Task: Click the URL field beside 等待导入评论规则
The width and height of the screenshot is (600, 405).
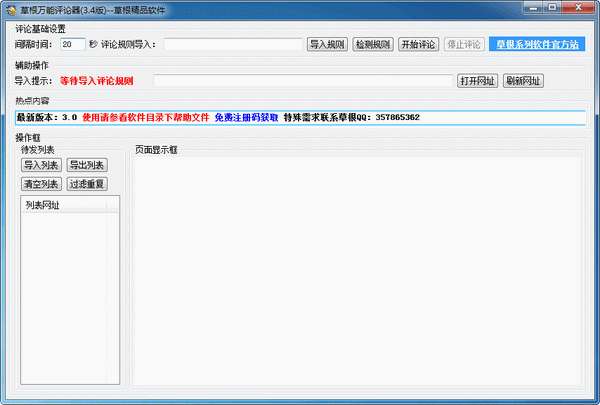Action: pyautogui.click(x=302, y=81)
